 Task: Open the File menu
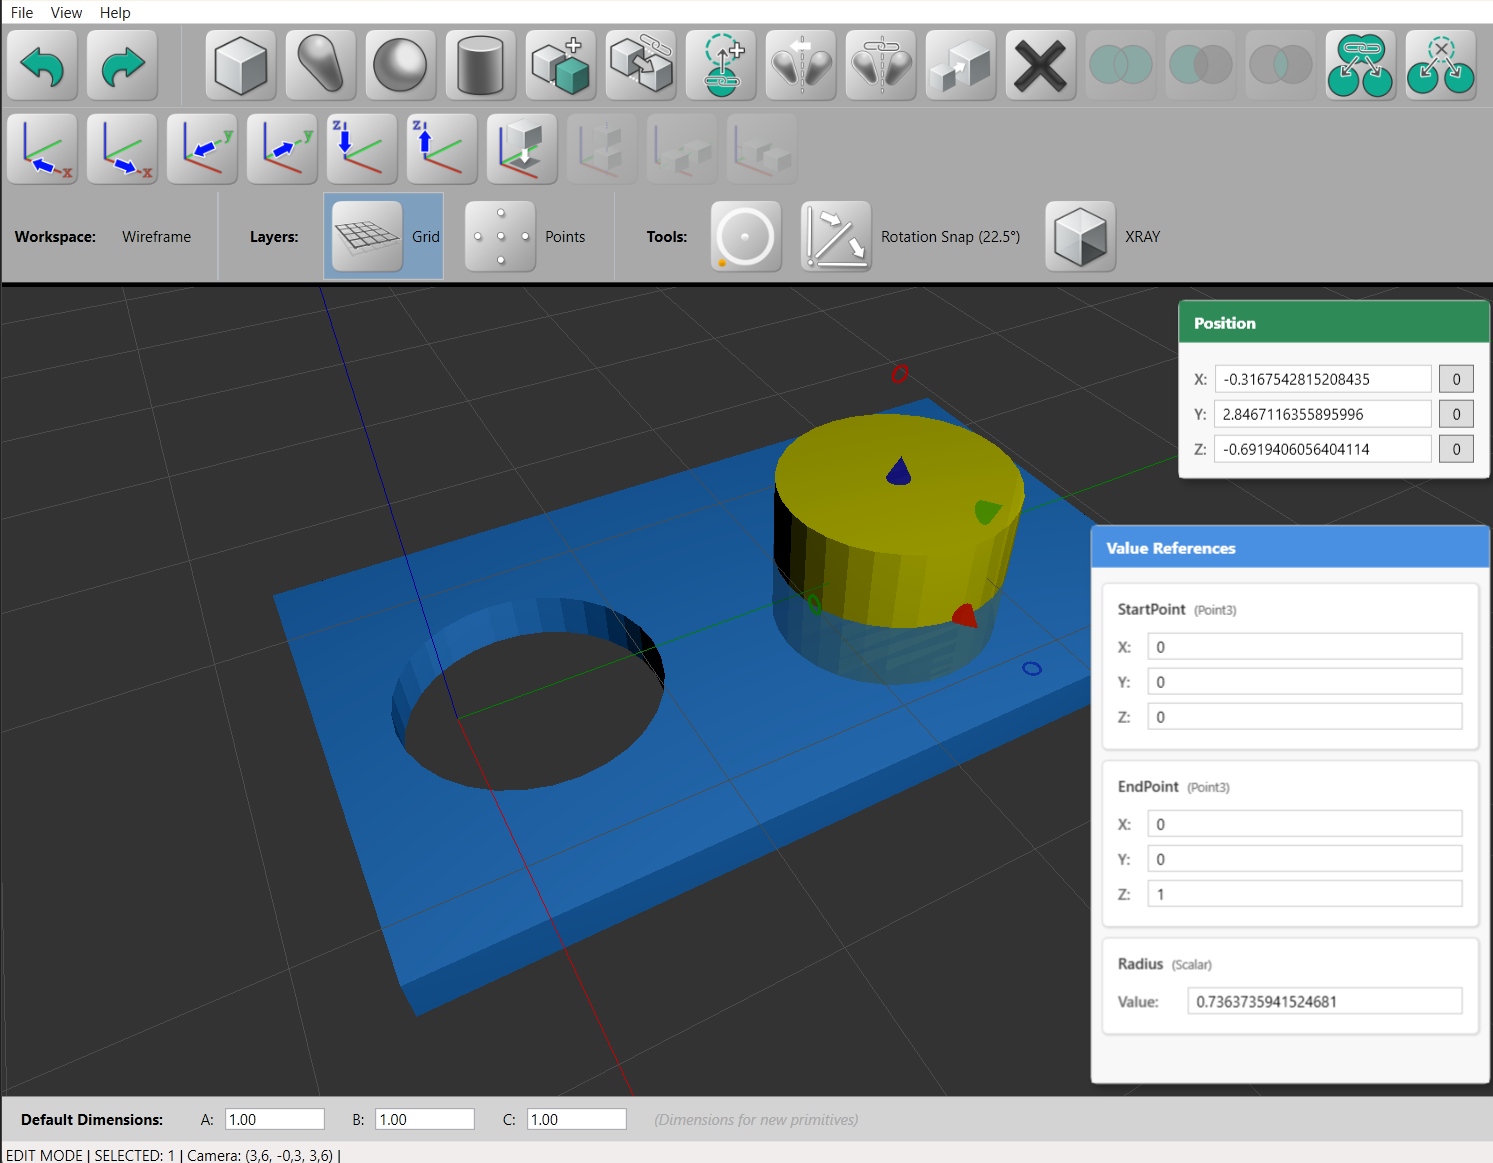[x=20, y=12]
